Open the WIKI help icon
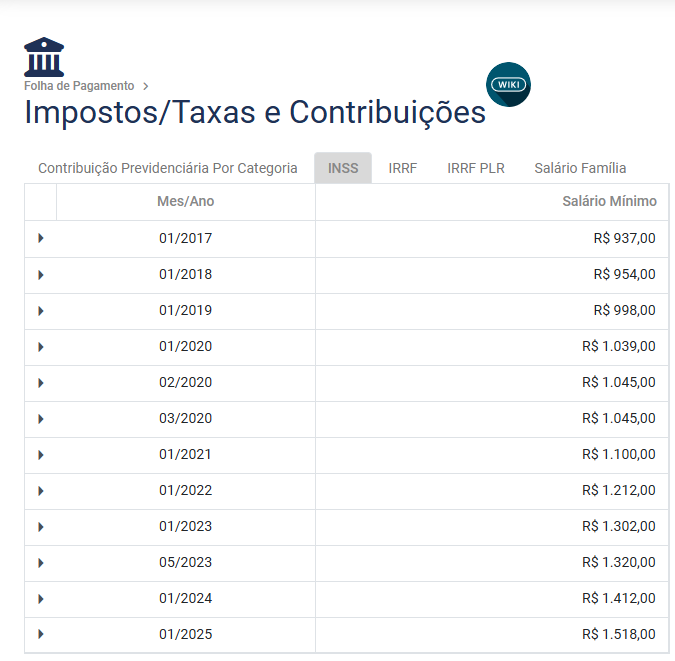 pyautogui.click(x=508, y=85)
